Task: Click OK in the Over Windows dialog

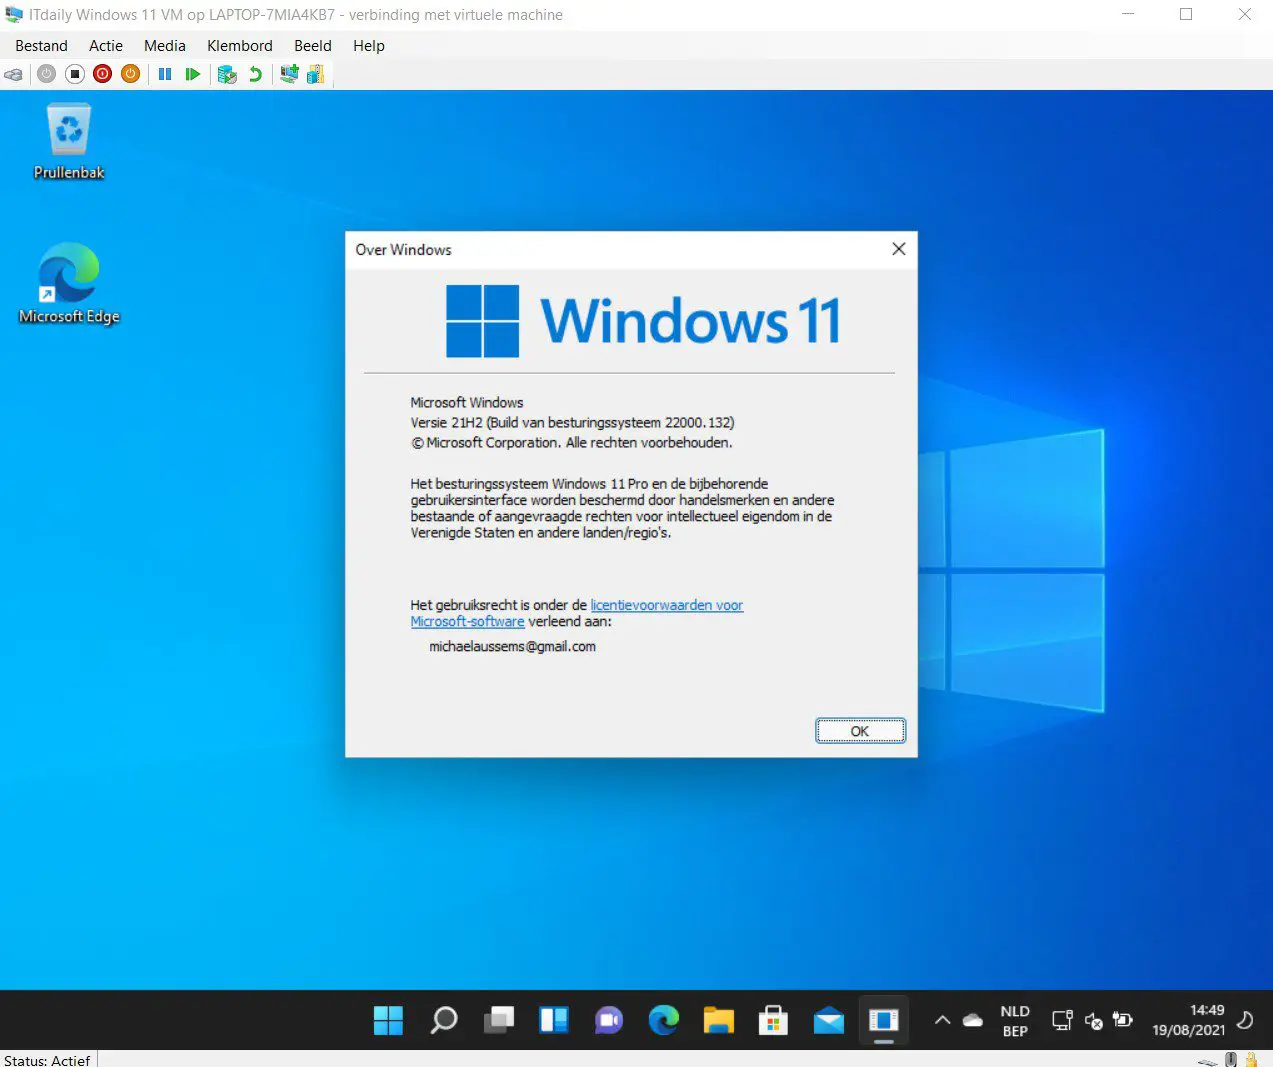Action: 860,731
